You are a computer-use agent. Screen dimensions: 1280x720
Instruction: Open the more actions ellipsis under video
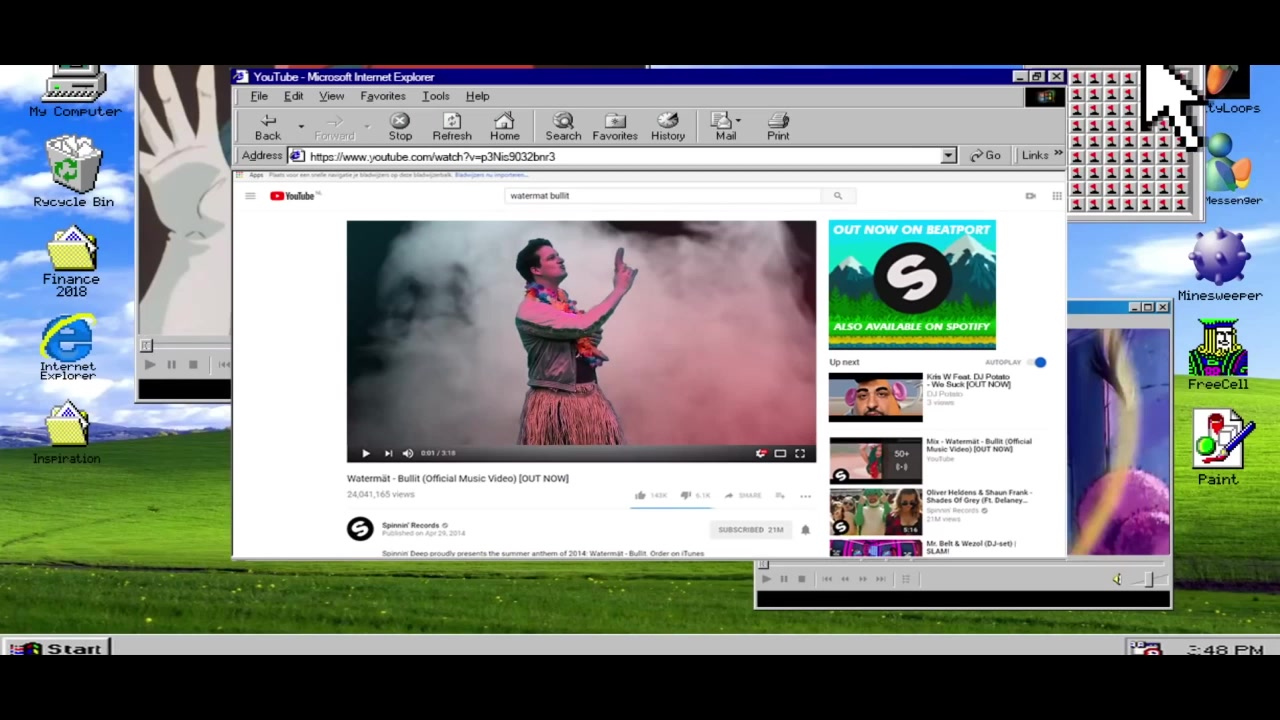tap(805, 496)
